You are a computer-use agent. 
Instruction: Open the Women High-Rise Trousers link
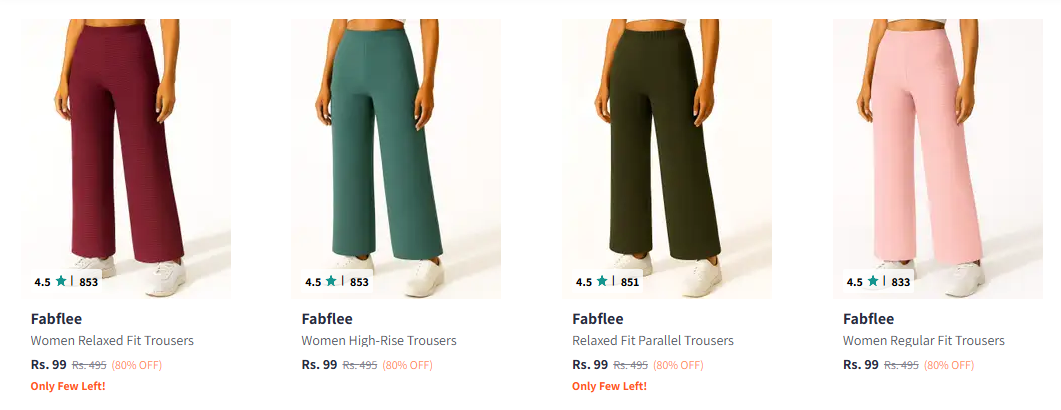point(379,341)
